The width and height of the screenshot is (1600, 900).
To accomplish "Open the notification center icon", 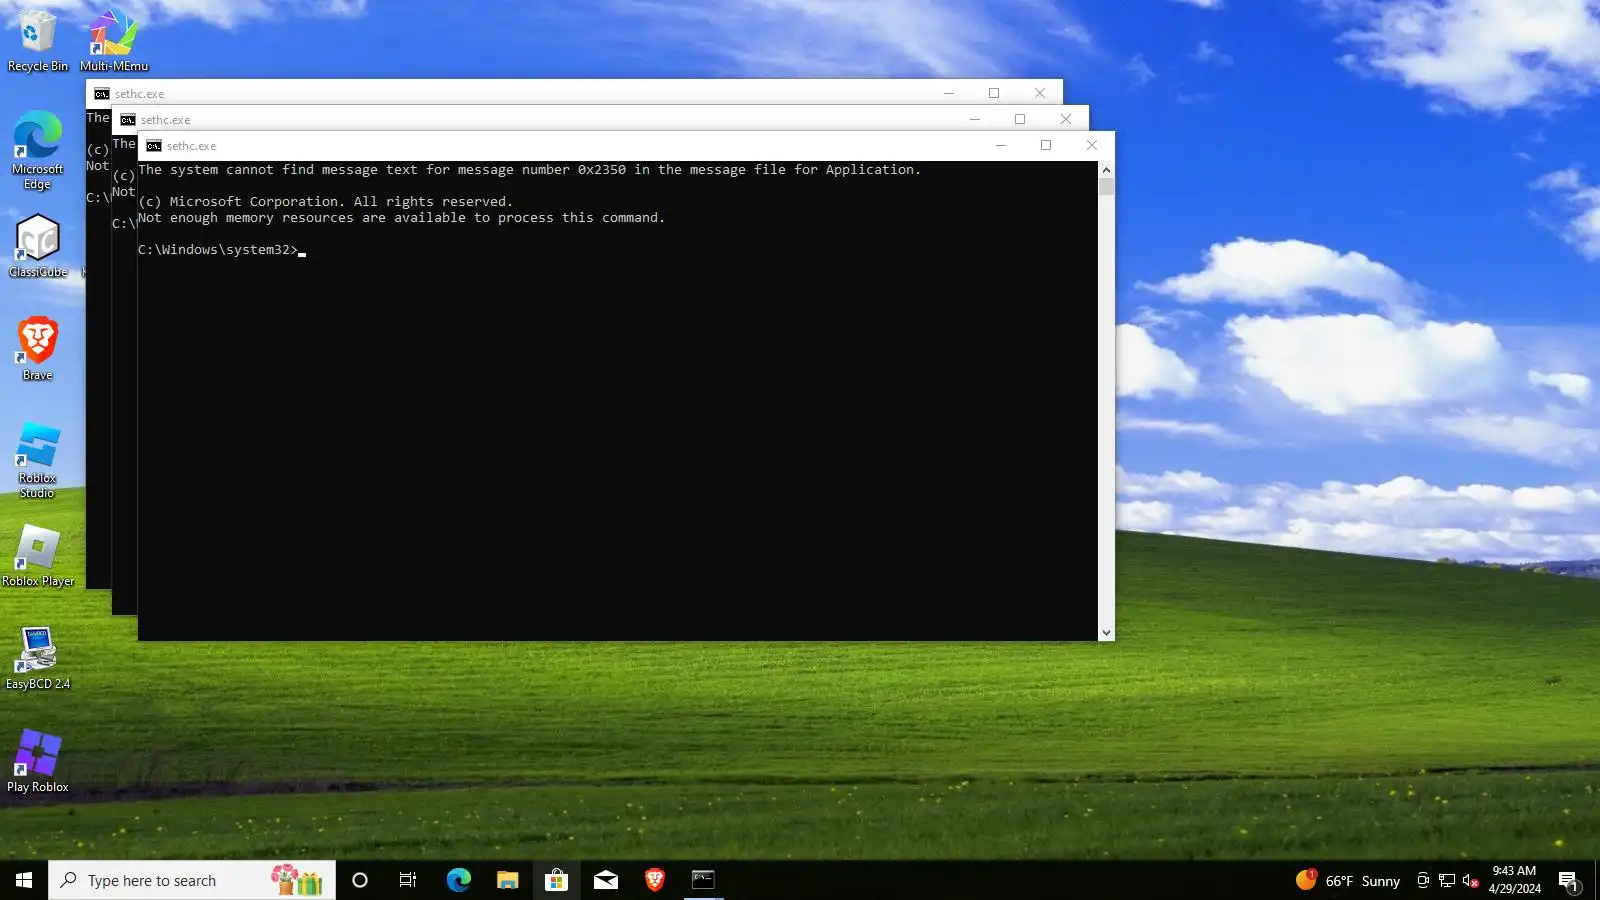I will click(1568, 881).
